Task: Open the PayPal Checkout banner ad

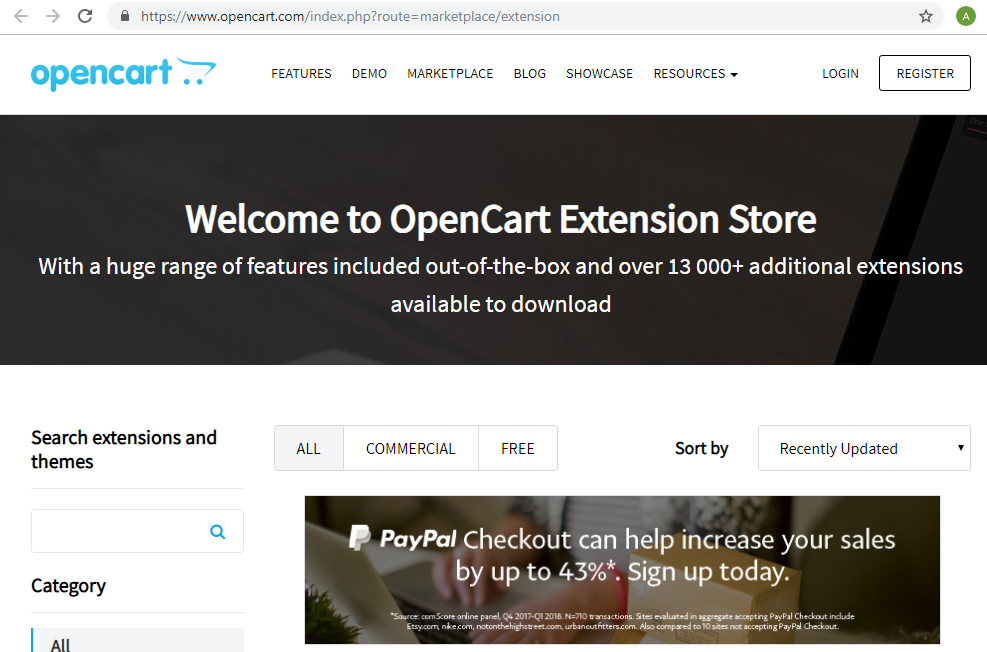Action: pyautogui.click(x=622, y=570)
